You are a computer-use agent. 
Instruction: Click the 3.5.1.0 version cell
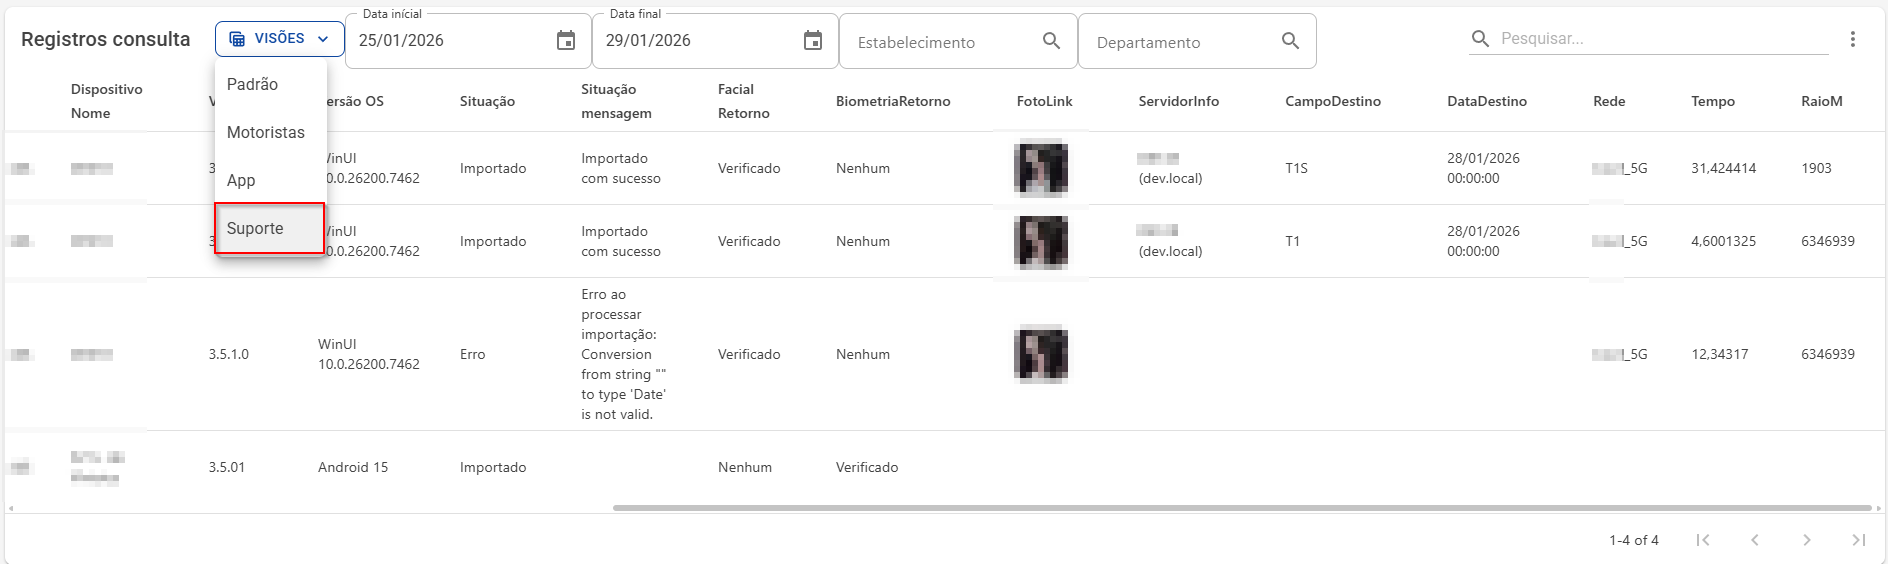[x=228, y=354]
